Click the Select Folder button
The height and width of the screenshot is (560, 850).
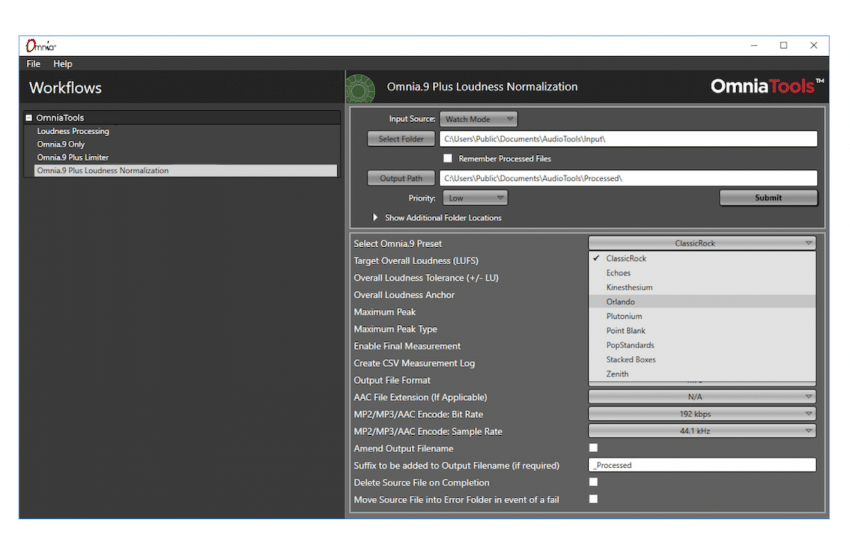coord(401,139)
